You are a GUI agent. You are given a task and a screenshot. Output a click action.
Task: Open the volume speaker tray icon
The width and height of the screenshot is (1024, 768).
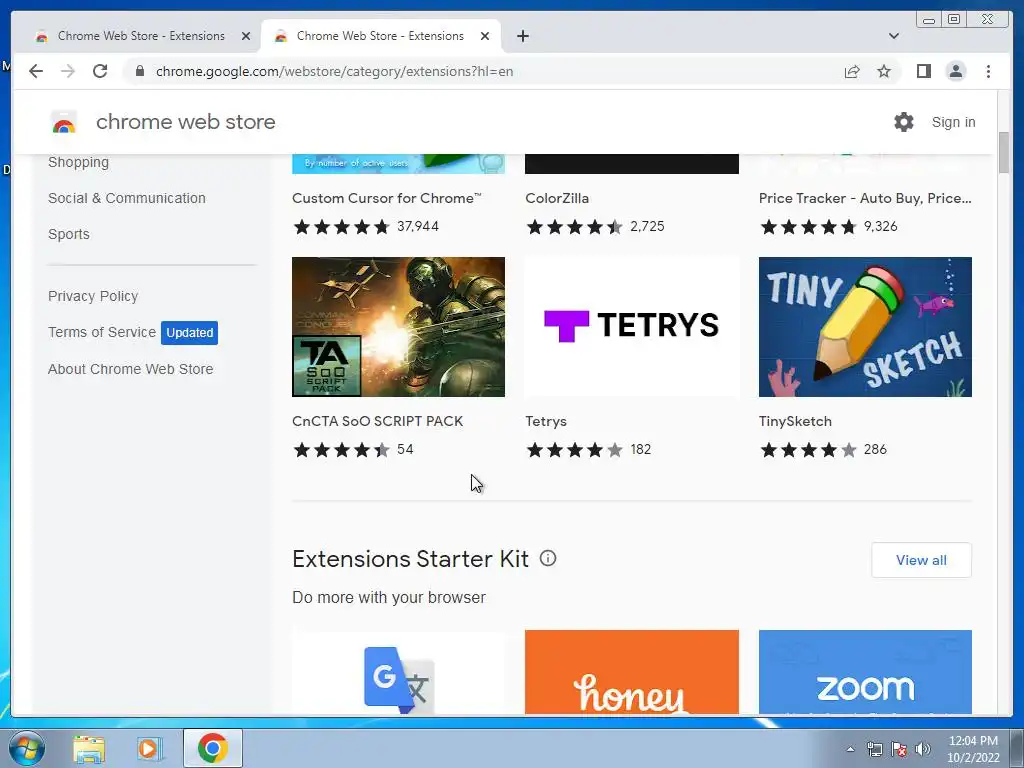(923, 749)
